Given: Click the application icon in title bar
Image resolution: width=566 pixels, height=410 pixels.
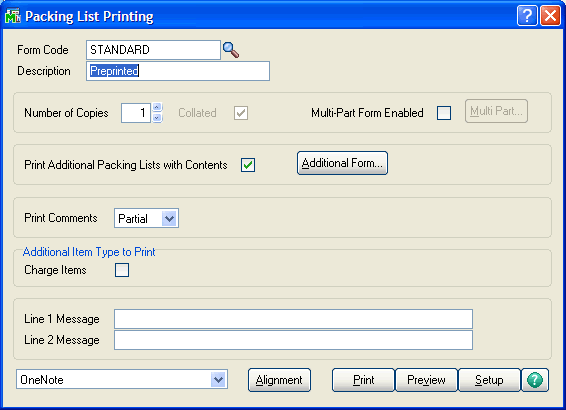Looking at the screenshot, I should (x=13, y=16).
